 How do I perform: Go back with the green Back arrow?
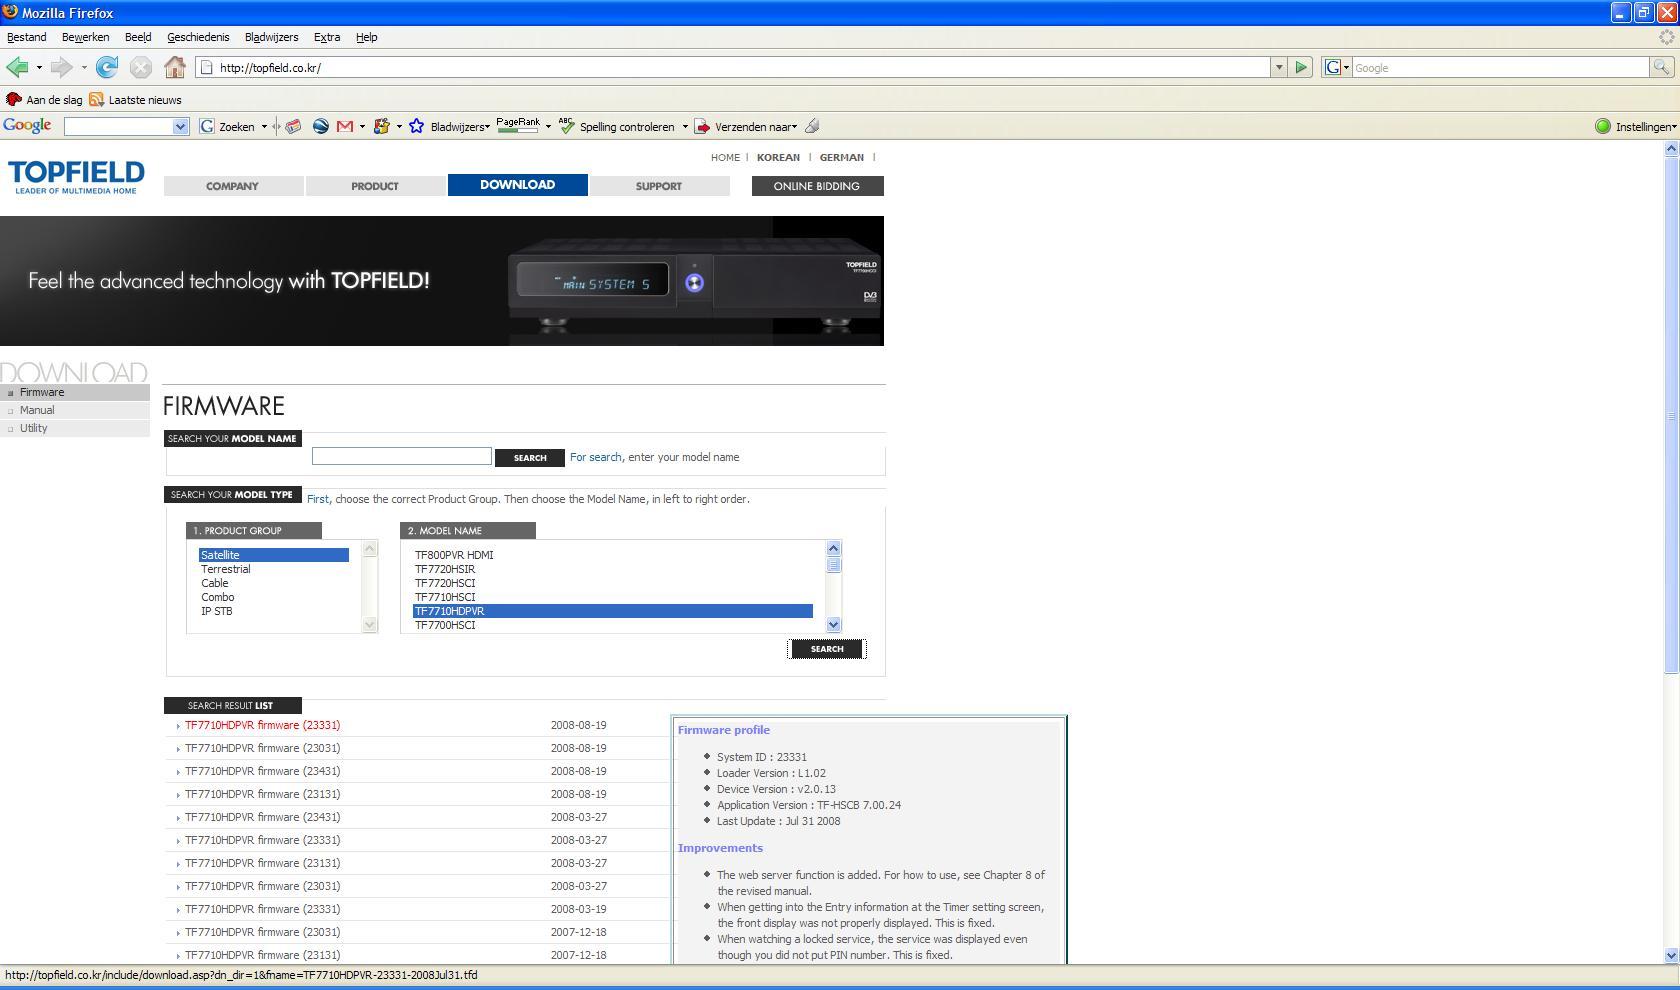tap(16, 67)
